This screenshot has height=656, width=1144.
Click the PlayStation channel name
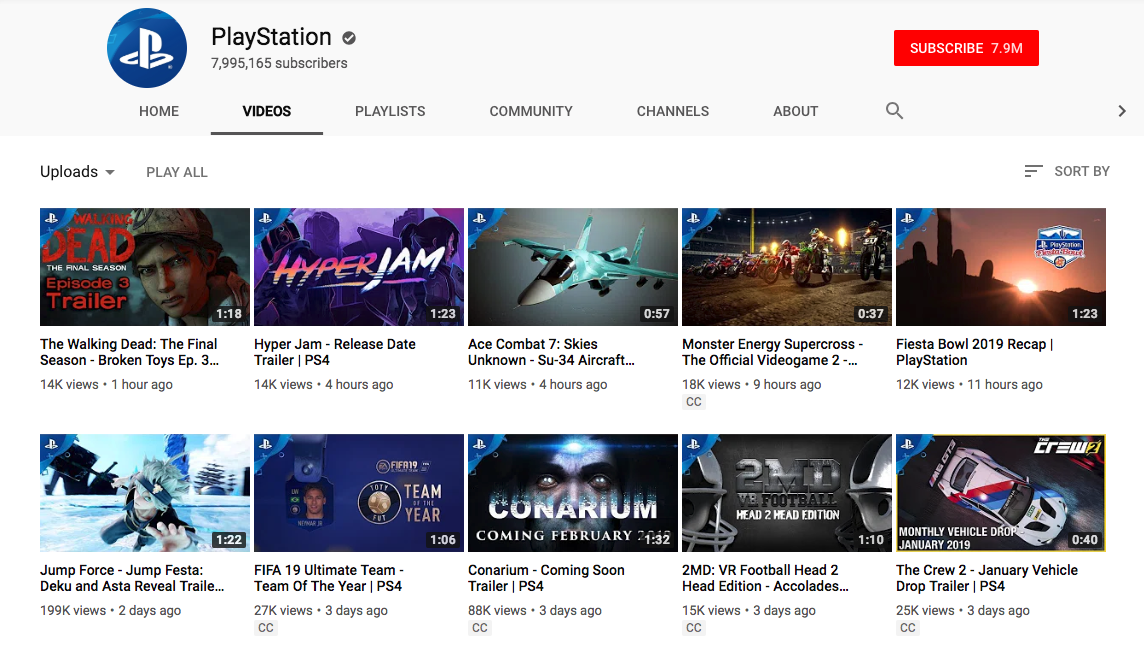coord(271,36)
